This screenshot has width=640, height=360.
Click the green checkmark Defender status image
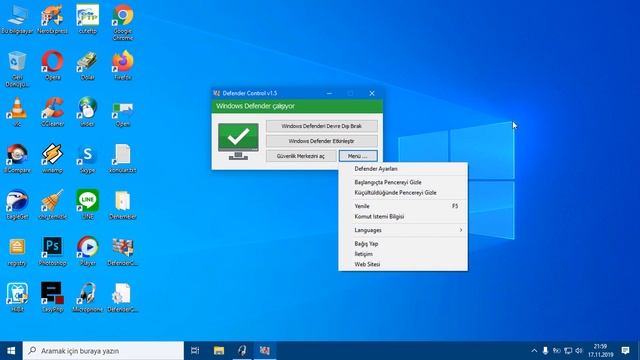pos(238,141)
